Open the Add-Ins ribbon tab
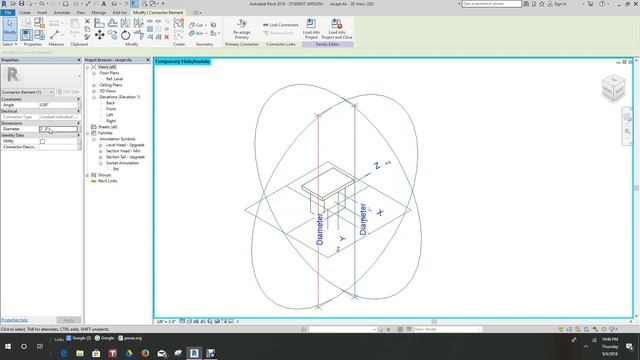This screenshot has width=640, height=360. click(x=119, y=13)
